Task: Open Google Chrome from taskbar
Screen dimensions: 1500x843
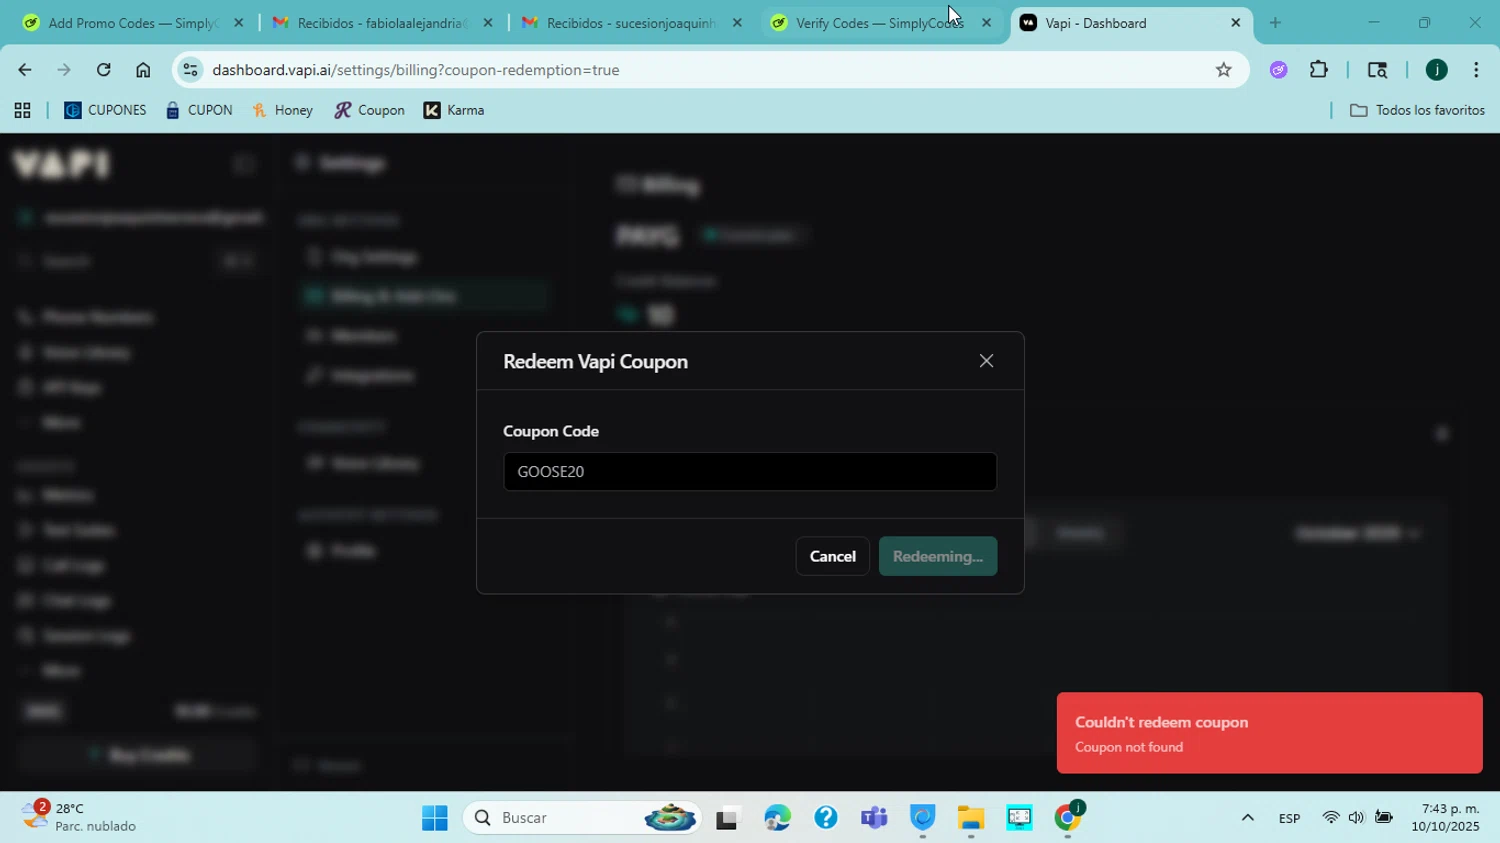Action: (1068, 818)
